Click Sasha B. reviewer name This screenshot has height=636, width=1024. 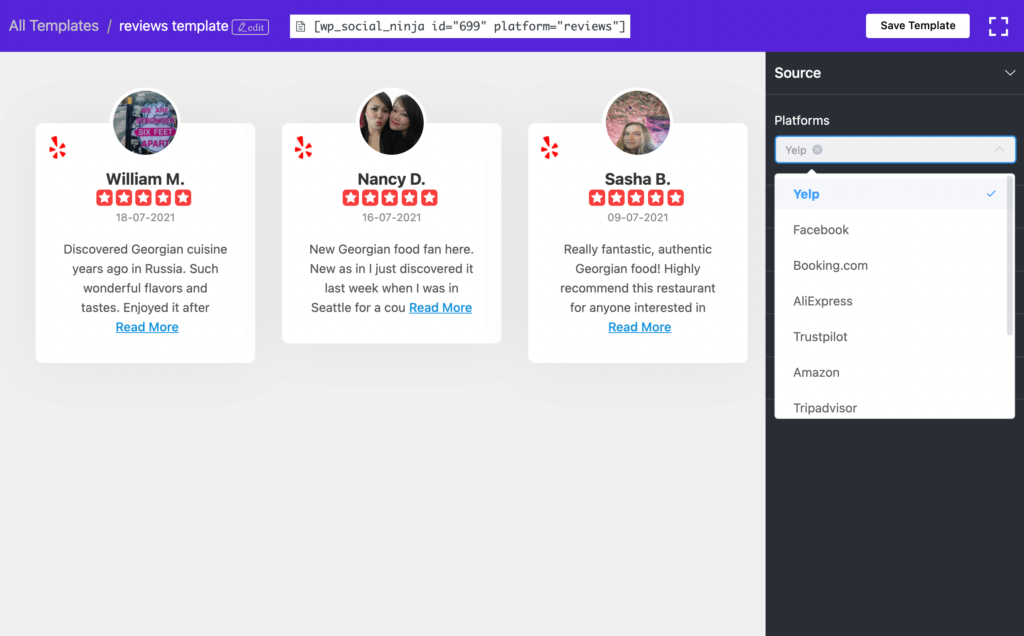[637, 179]
